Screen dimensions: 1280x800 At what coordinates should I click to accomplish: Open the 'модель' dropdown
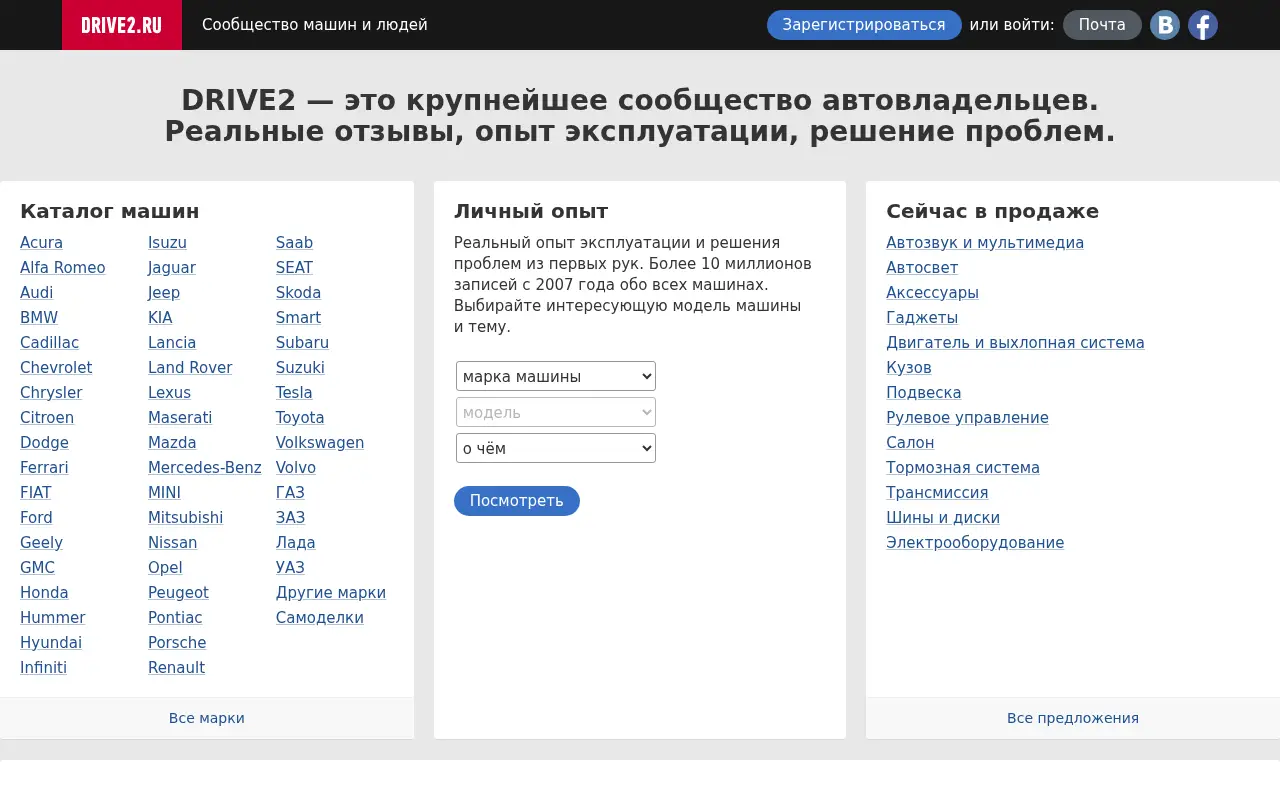[x=556, y=412]
